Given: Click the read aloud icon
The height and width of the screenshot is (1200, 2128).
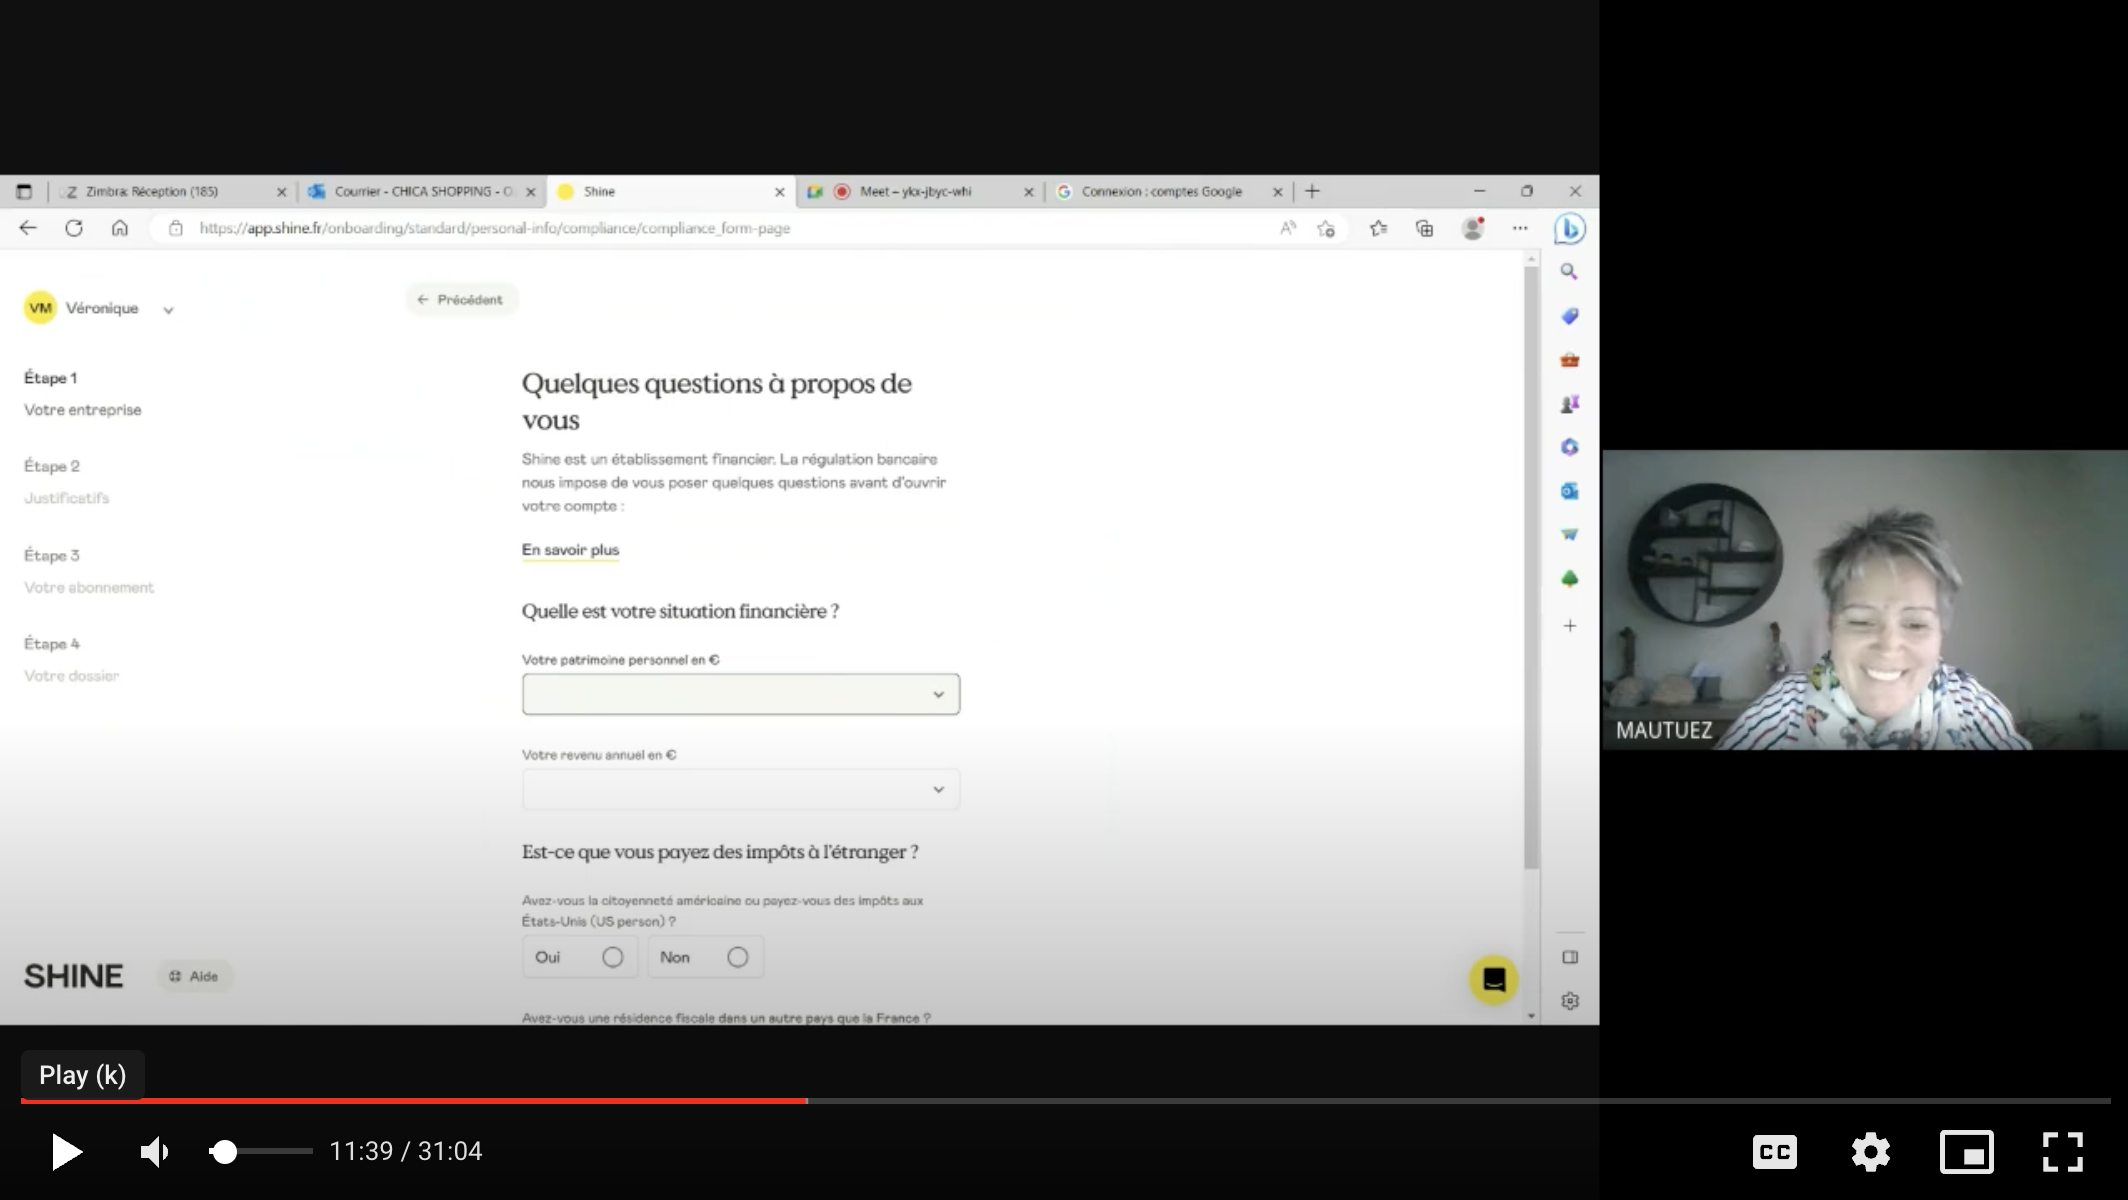Looking at the screenshot, I should pyautogui.click(x=1288, y=228).
